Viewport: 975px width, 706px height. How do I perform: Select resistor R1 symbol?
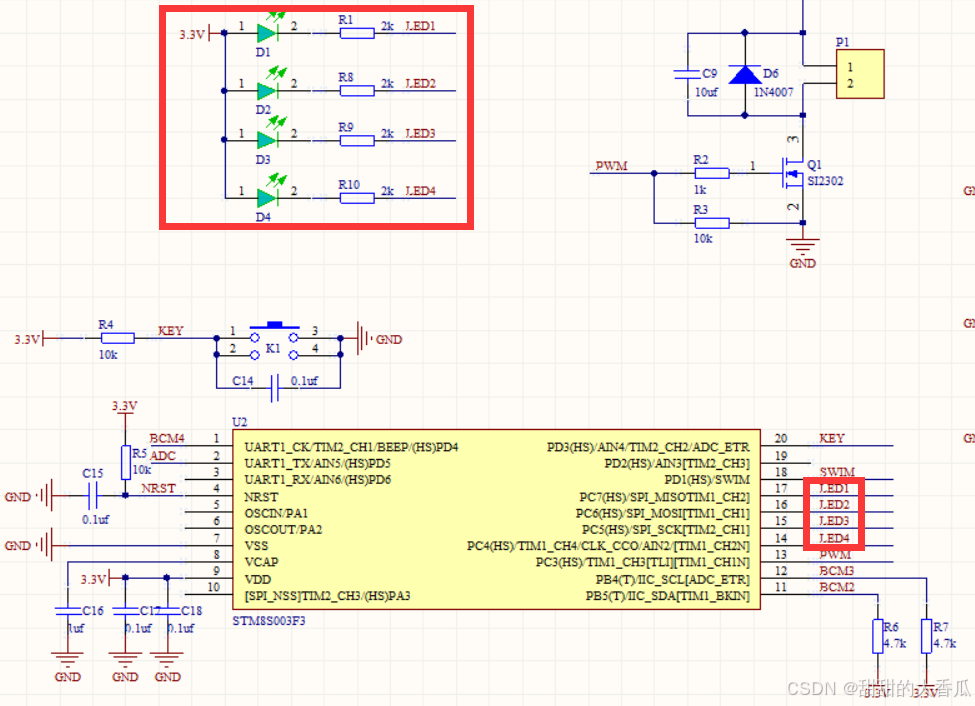point(357,33)
